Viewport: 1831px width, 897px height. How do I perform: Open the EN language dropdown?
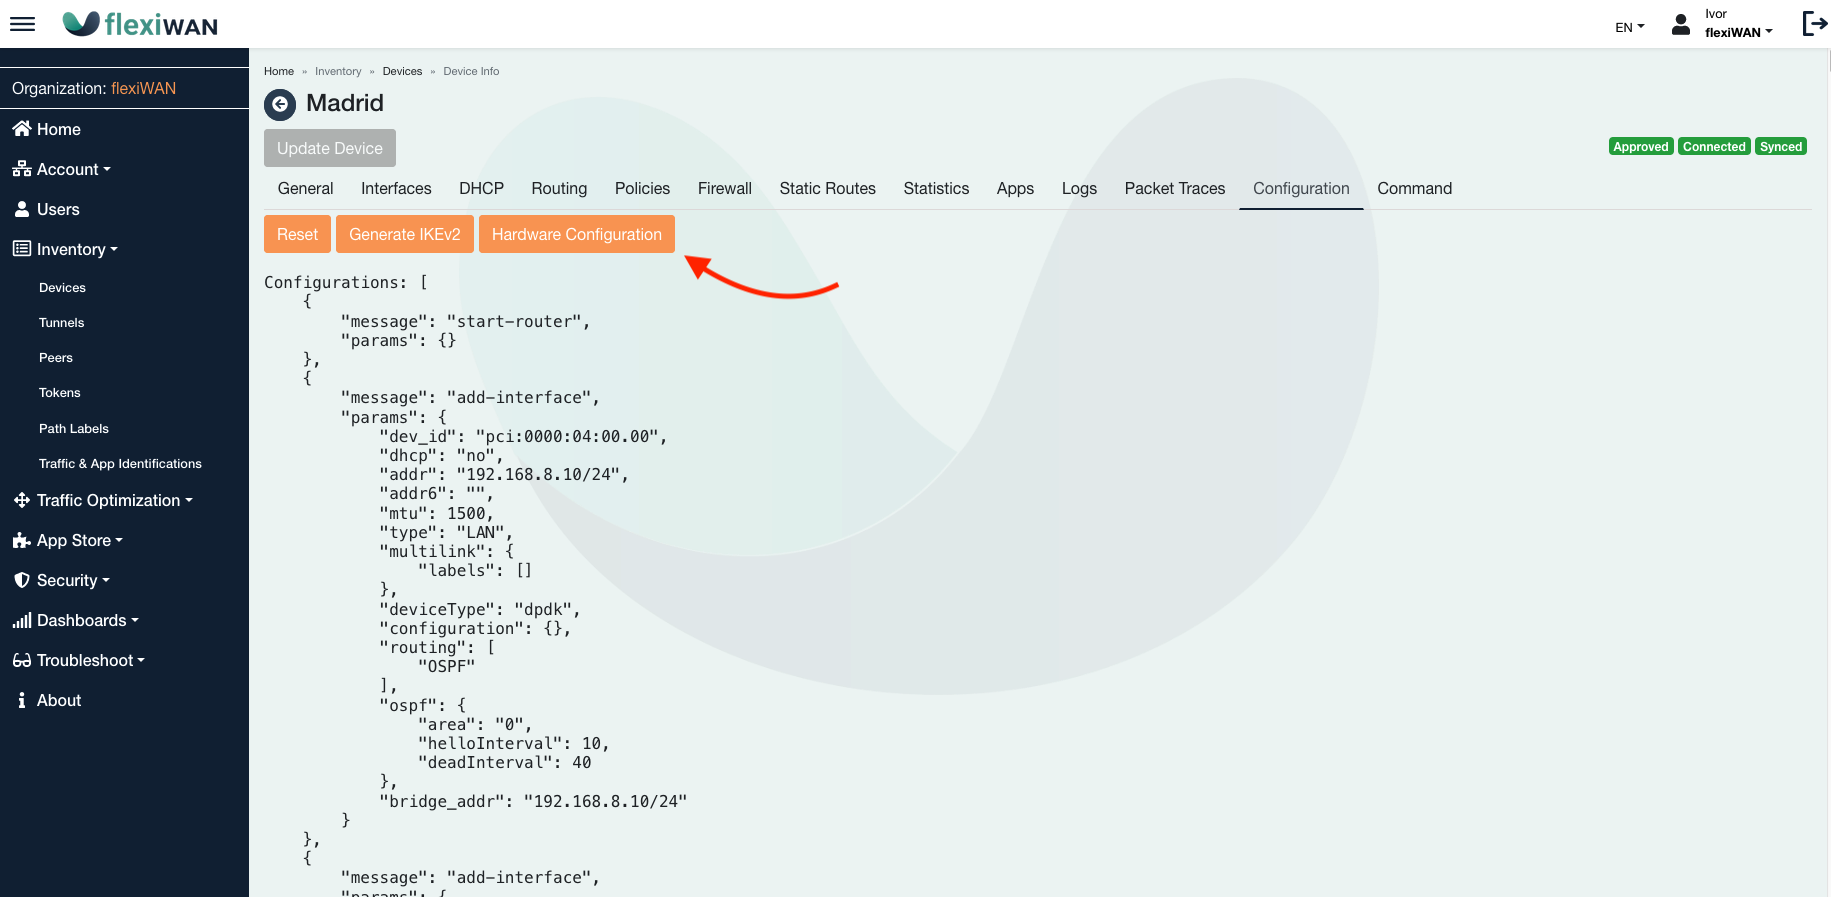pyautogui.click(x=1629, y=27)
